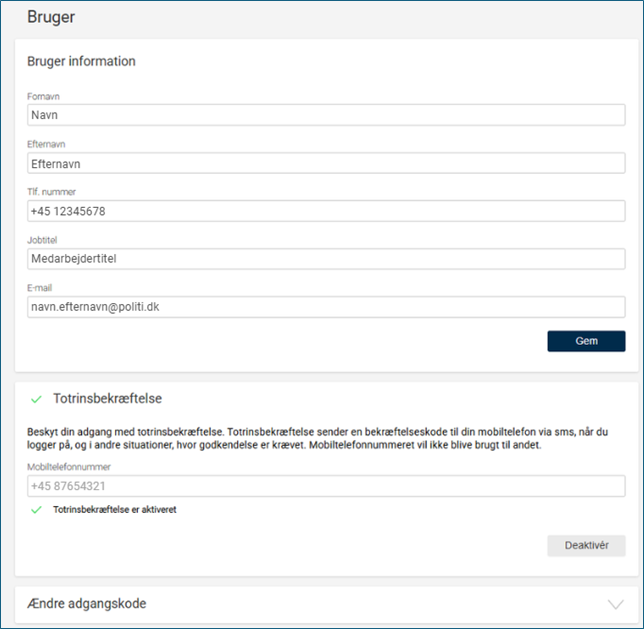Click the checkmark next to 'Totrinsbekræftelse er aktiveret'

pyautogui.click(x=36, y=509)
